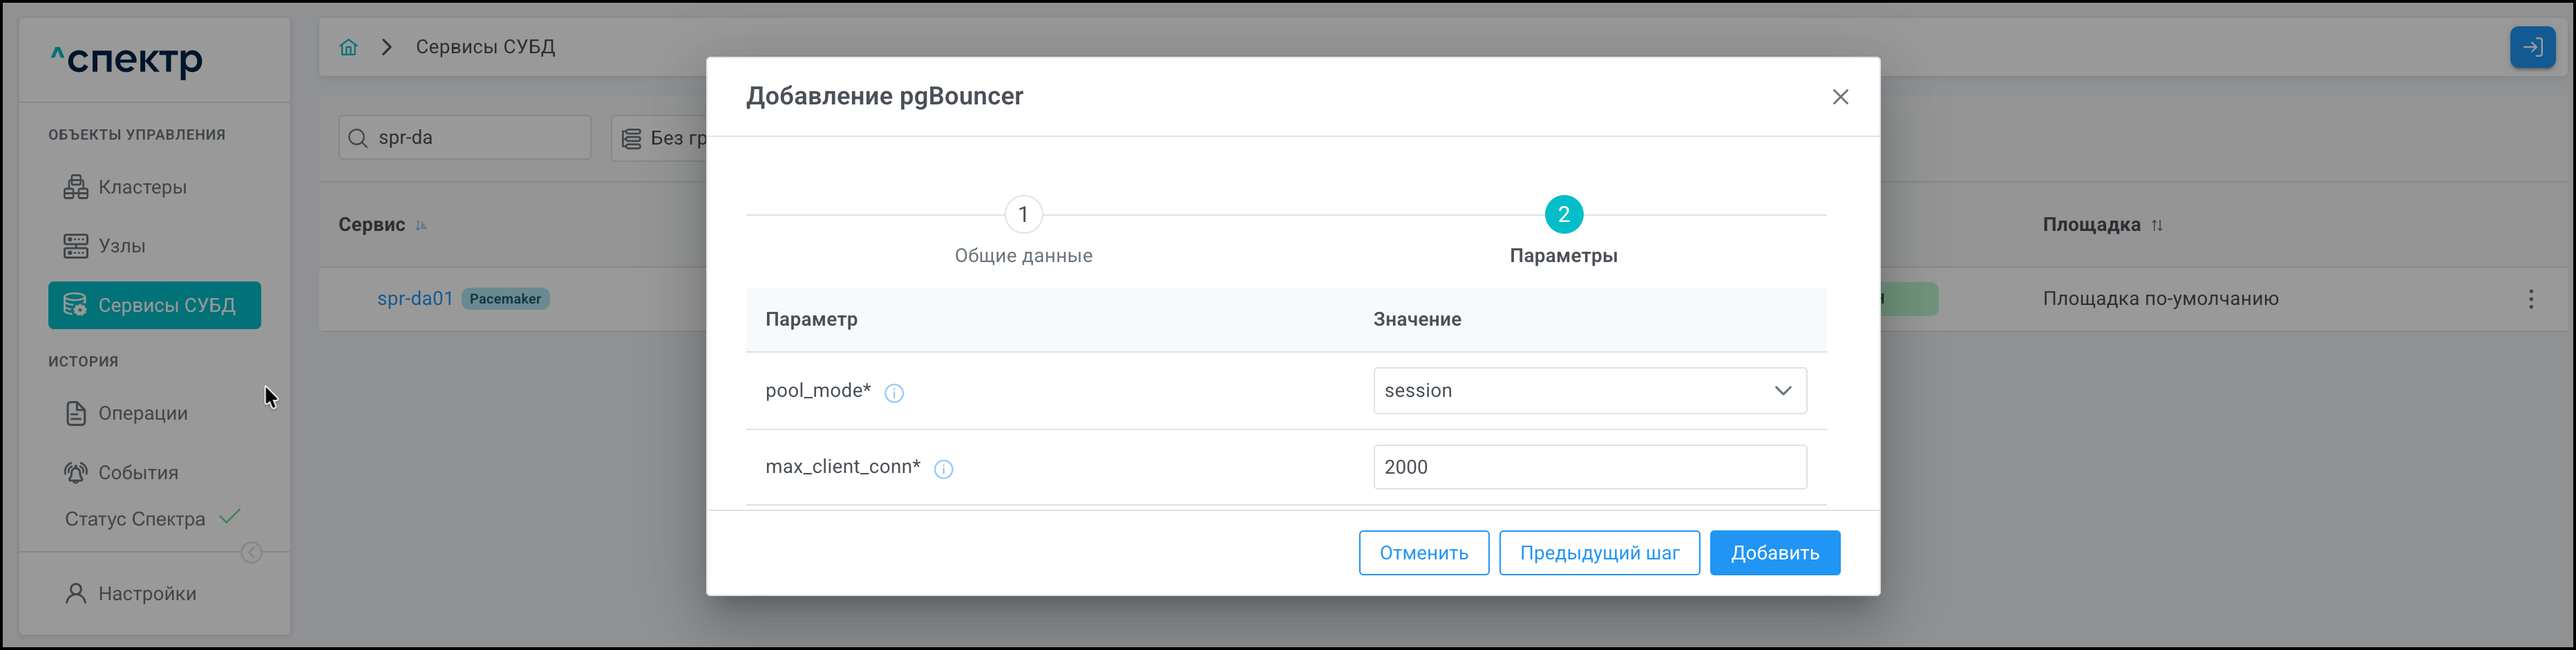Open Кластеры in the sidebar
The height and width of the screenshot is (650, 2576).
point(142,187)
